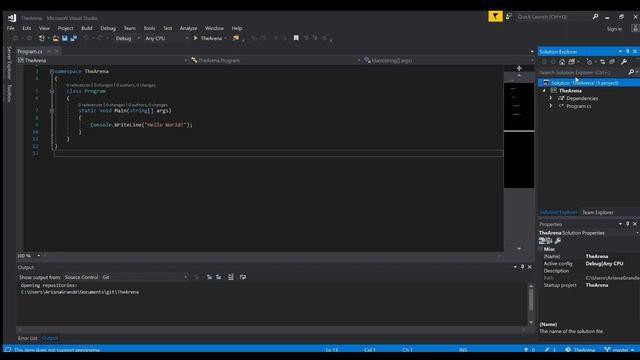This screenshot has width=640, height=360.
Task: Click the Switch Views icon in Solution Explorer
Action: click(571, 62)
